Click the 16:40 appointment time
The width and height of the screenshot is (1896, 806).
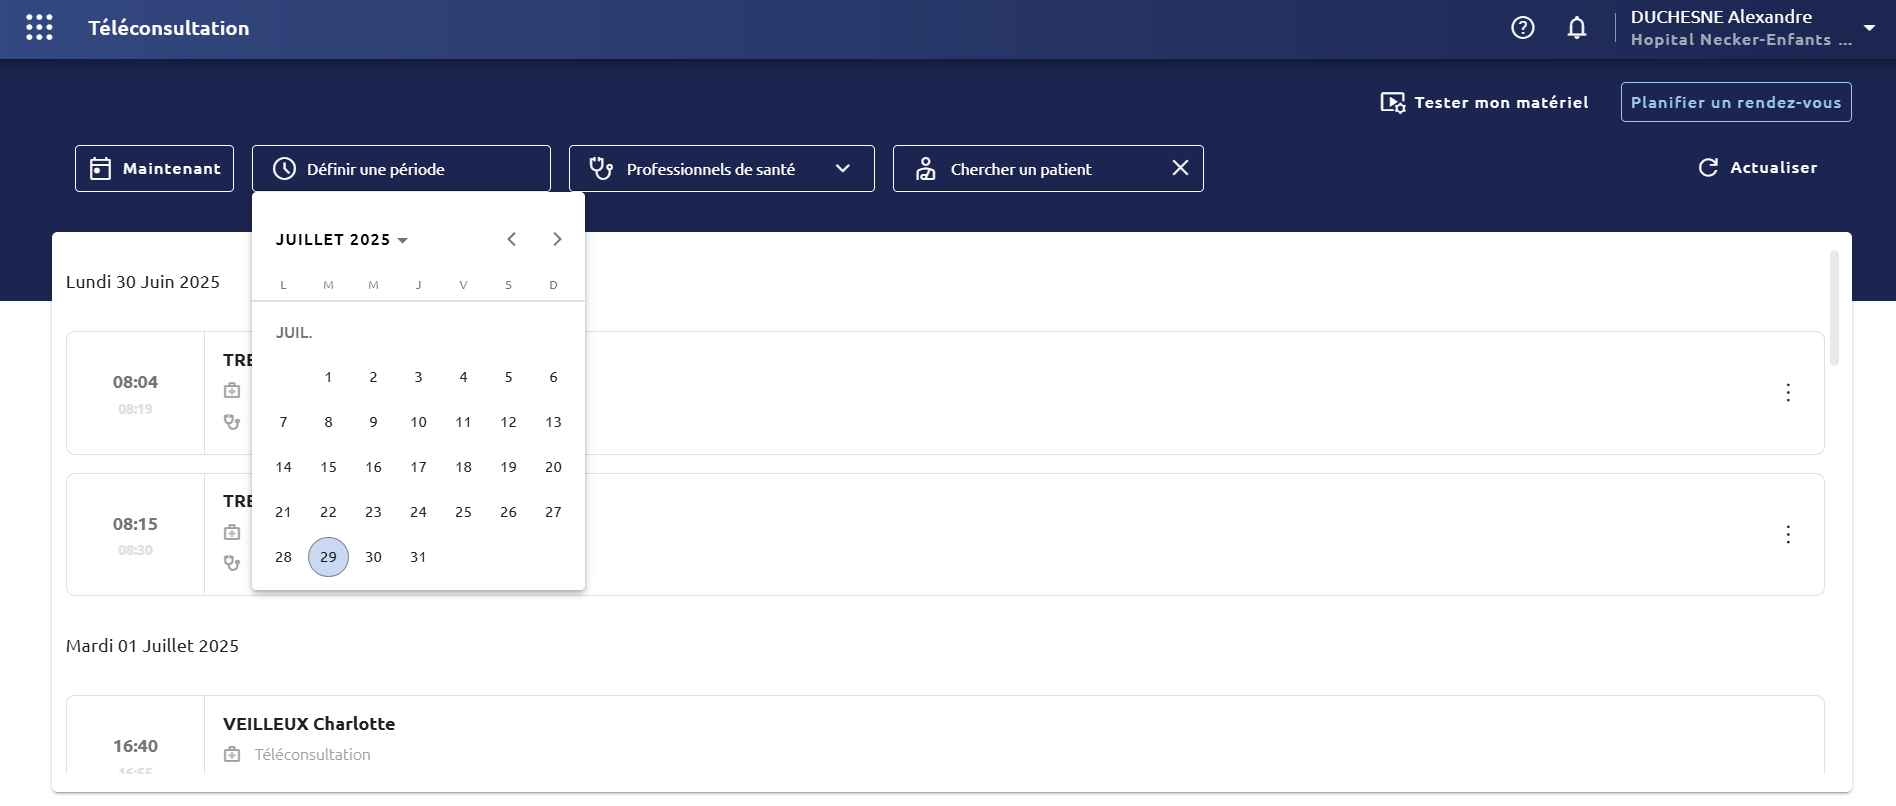[135, 746]
